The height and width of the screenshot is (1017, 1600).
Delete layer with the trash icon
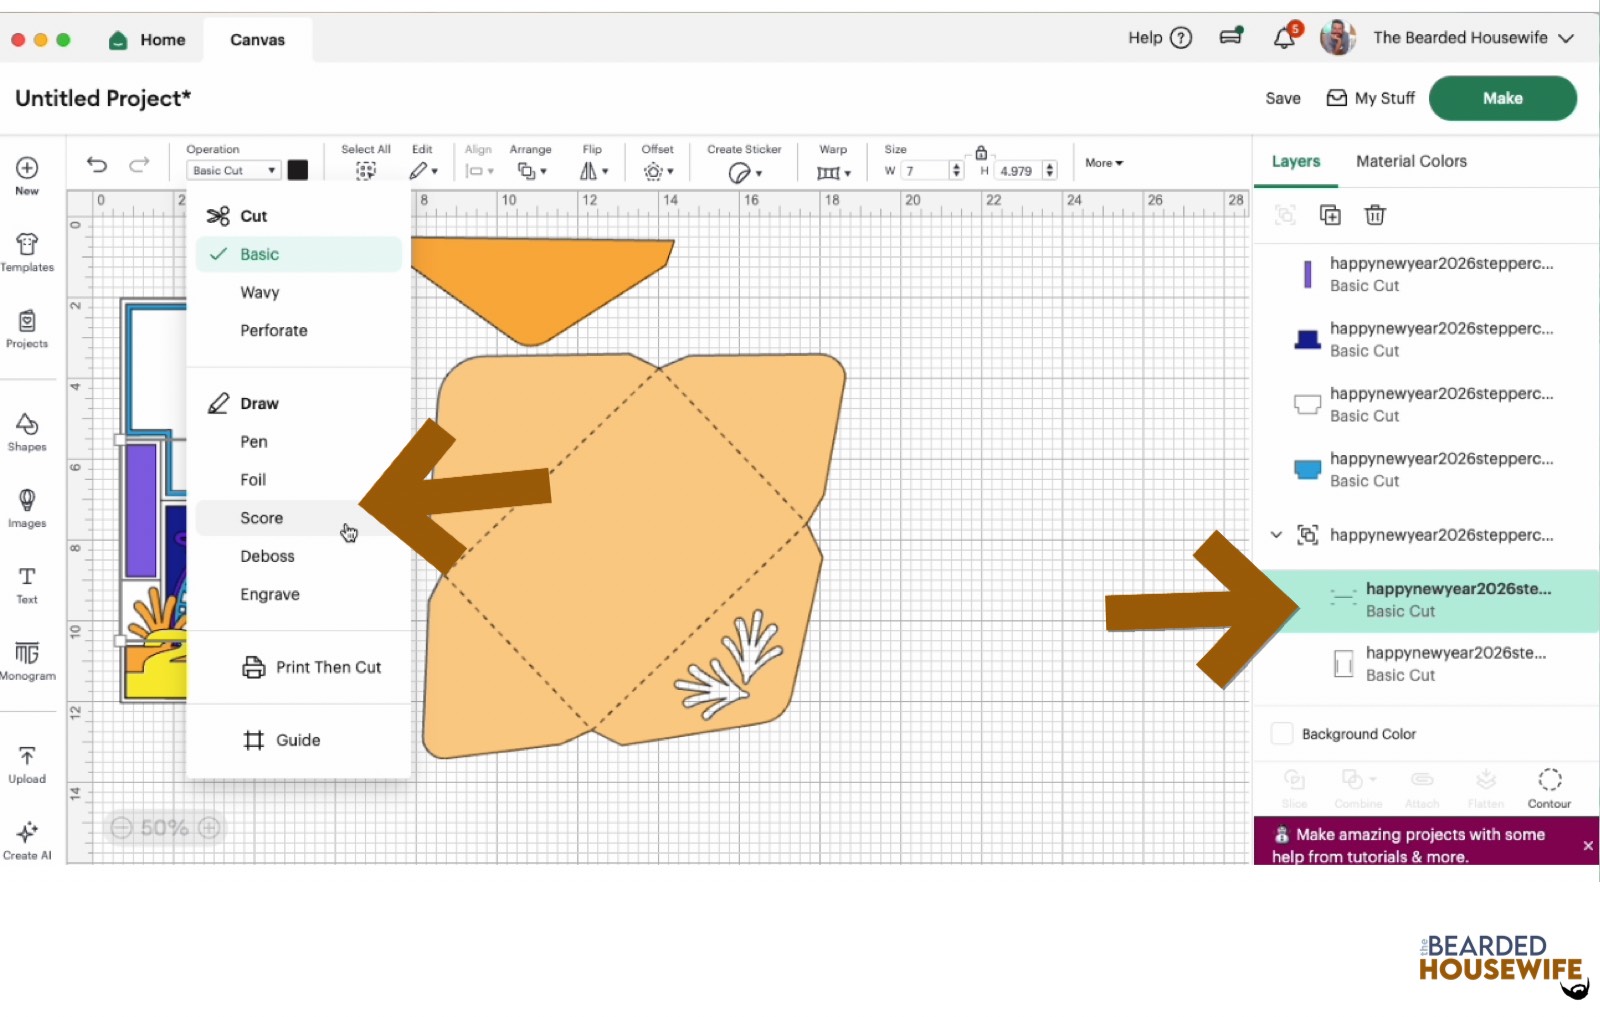[1375, 215]
